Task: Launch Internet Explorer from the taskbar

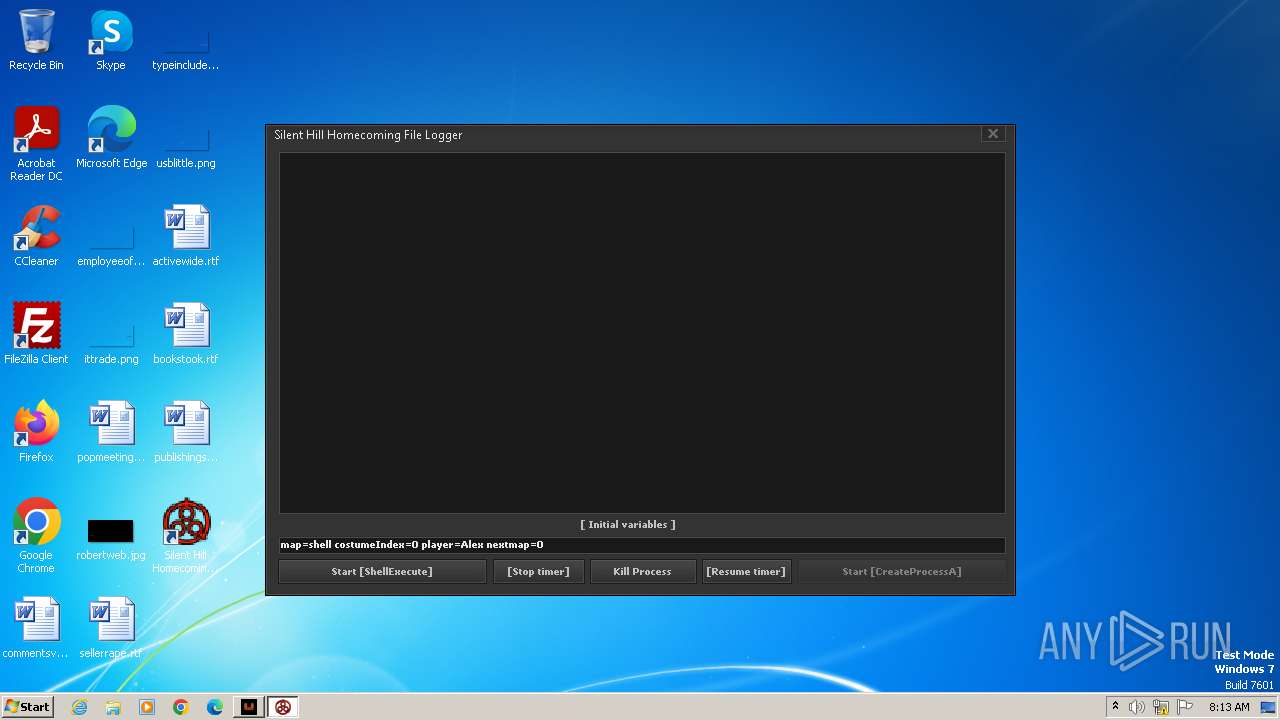Action: point(79,707)
